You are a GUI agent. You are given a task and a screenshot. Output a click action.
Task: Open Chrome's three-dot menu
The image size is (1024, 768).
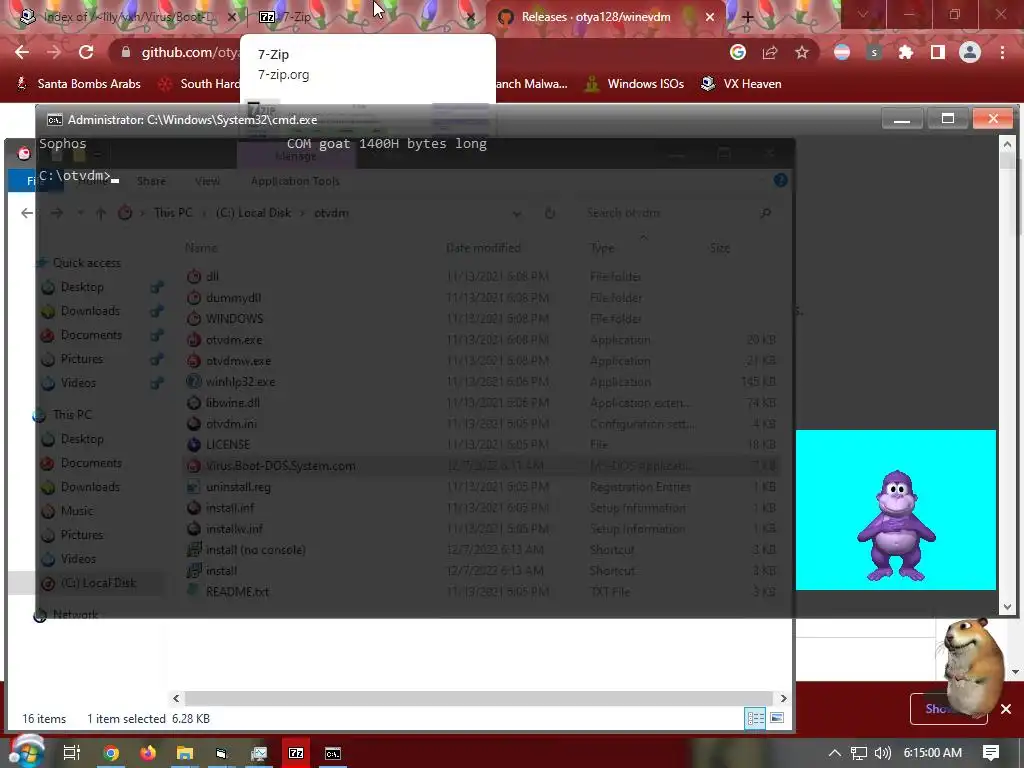coord(1002,52)
